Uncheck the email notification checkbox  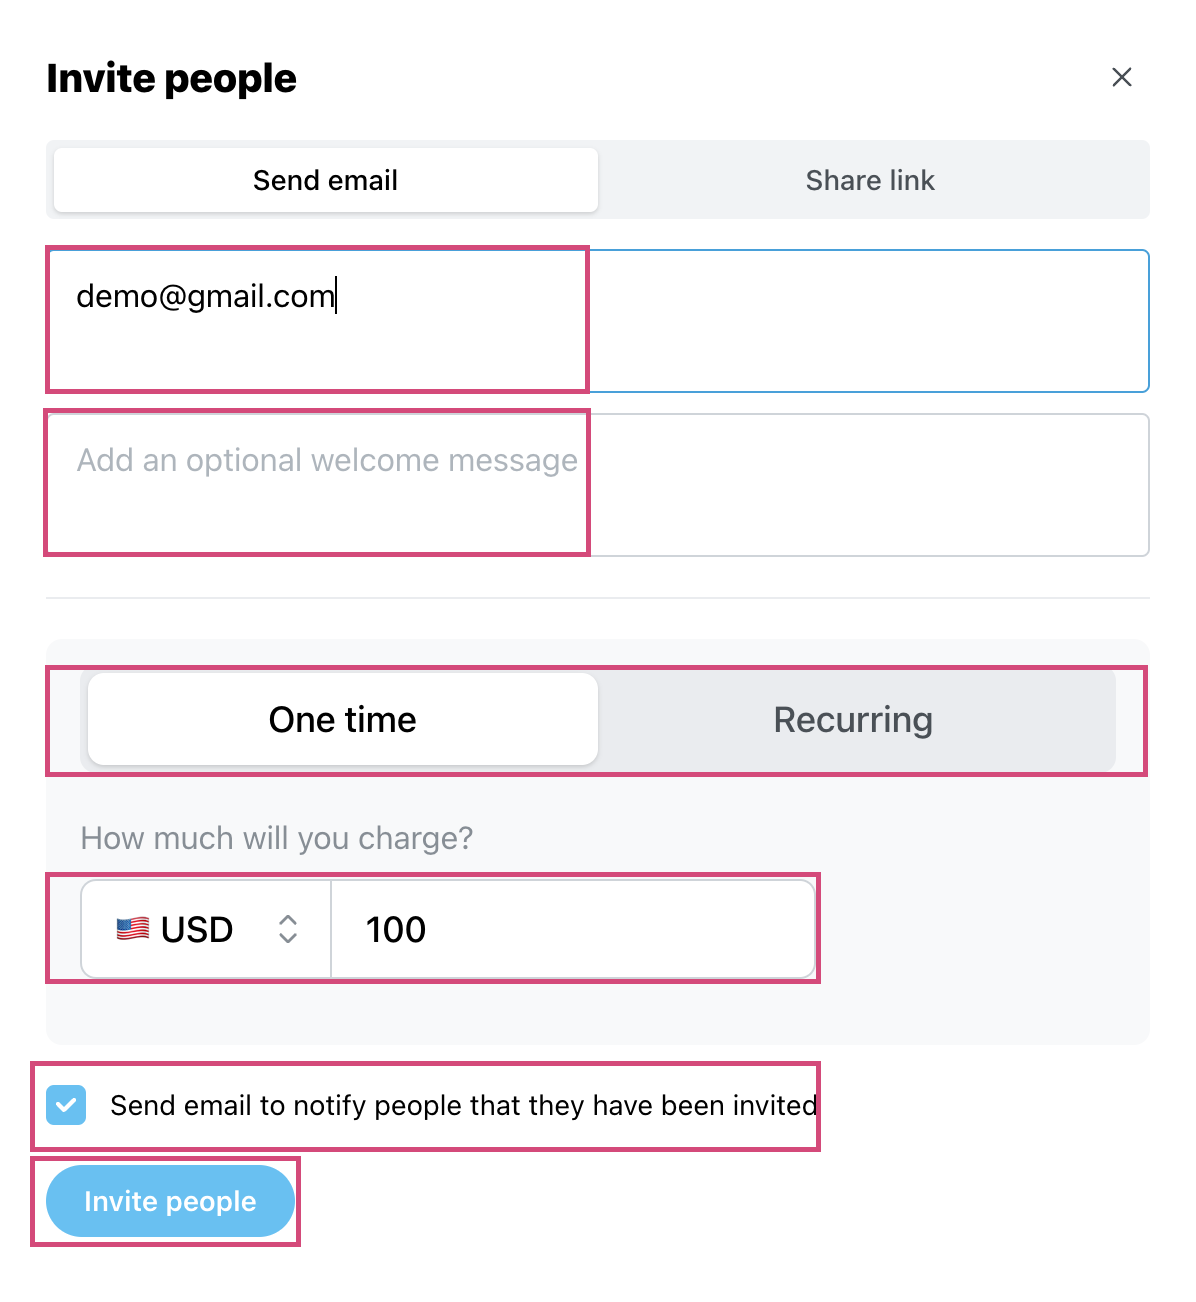click(x=66, y=1105)
